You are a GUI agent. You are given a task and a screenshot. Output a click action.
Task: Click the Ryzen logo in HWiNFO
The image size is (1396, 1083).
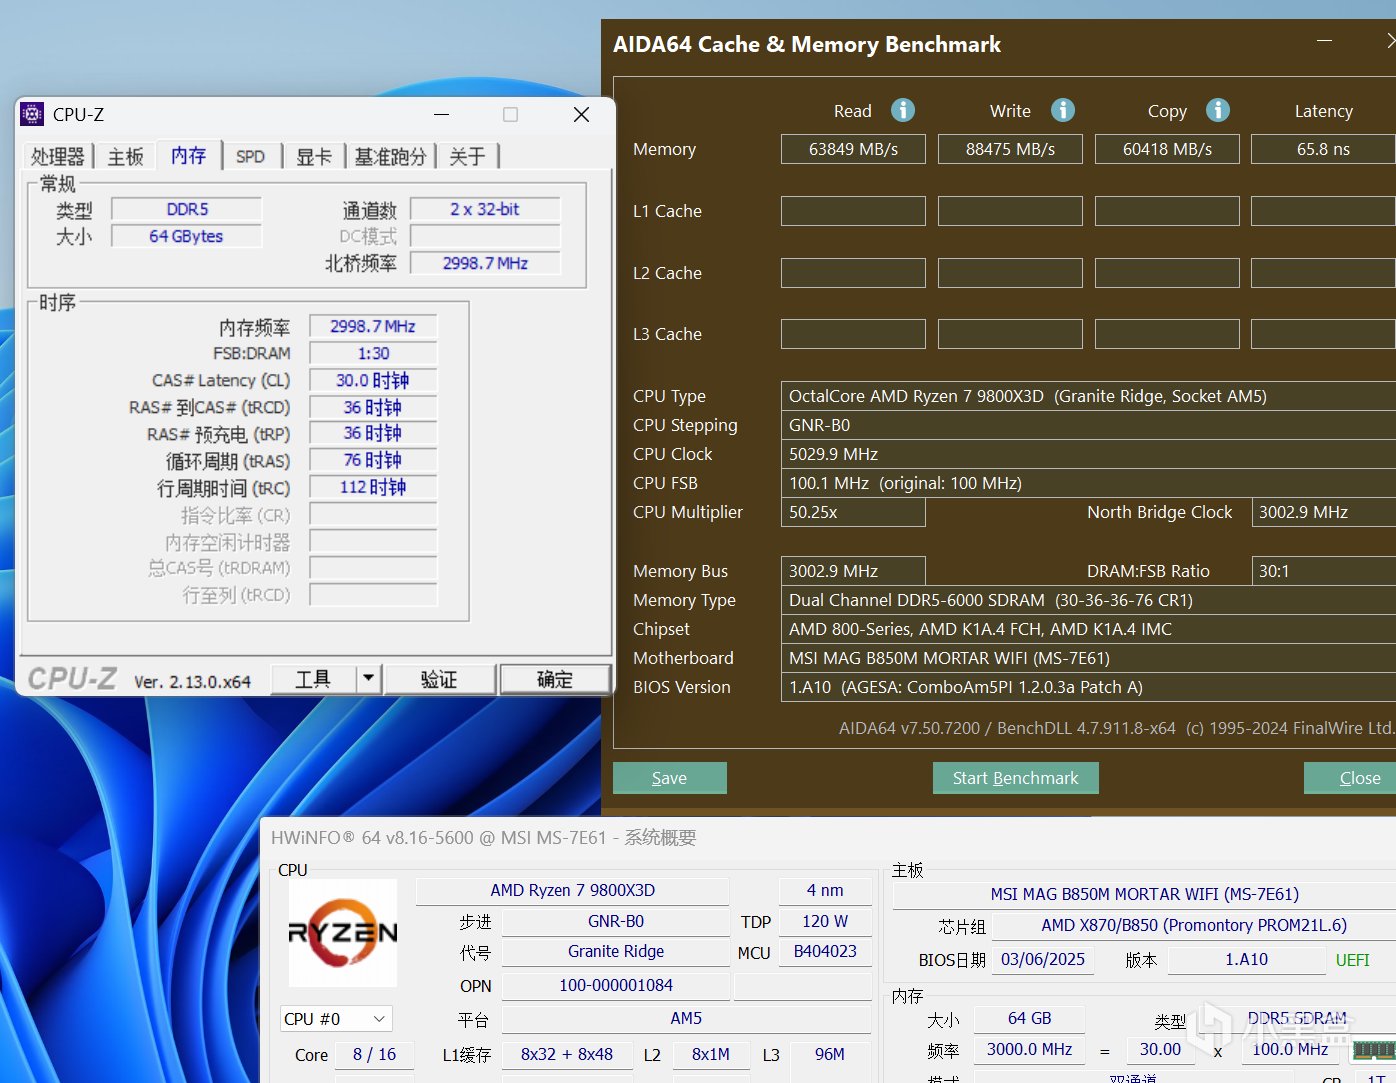[343, 933]
